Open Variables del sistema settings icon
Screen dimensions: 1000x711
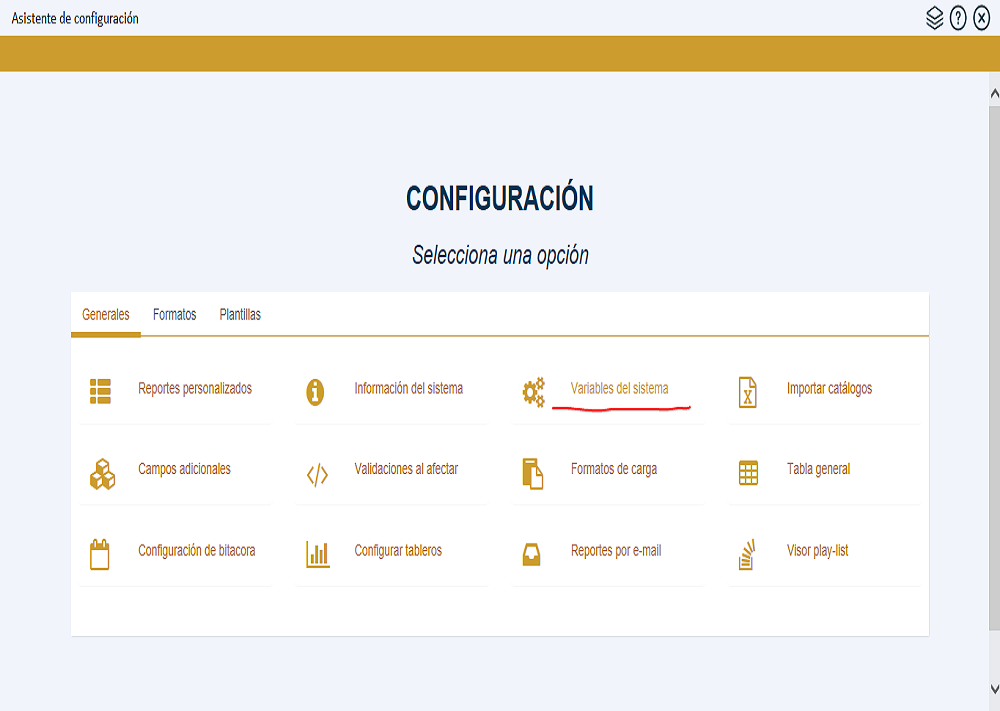(x=533, y=388)
